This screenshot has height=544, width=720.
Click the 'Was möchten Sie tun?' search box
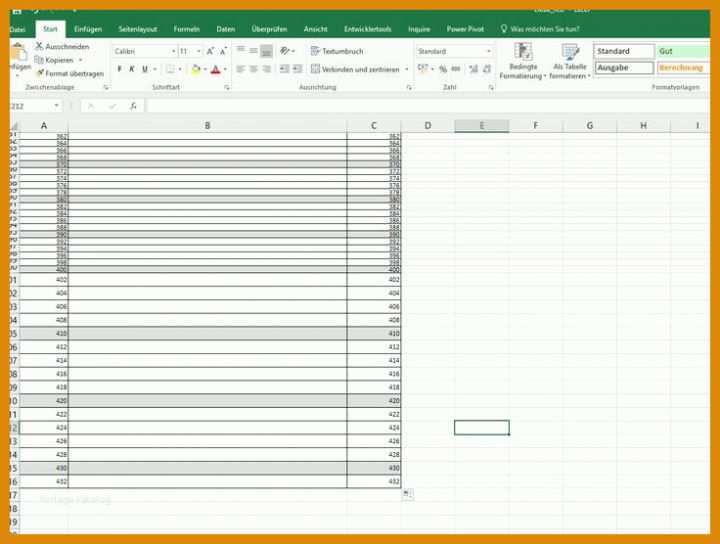click(540, 29)
